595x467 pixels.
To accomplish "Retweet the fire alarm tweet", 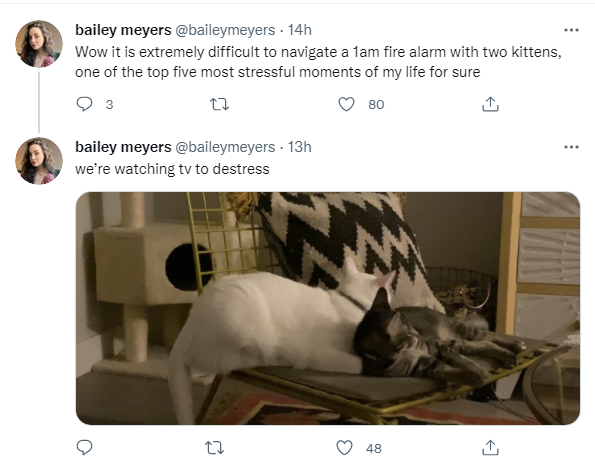I will pos(220,104).
